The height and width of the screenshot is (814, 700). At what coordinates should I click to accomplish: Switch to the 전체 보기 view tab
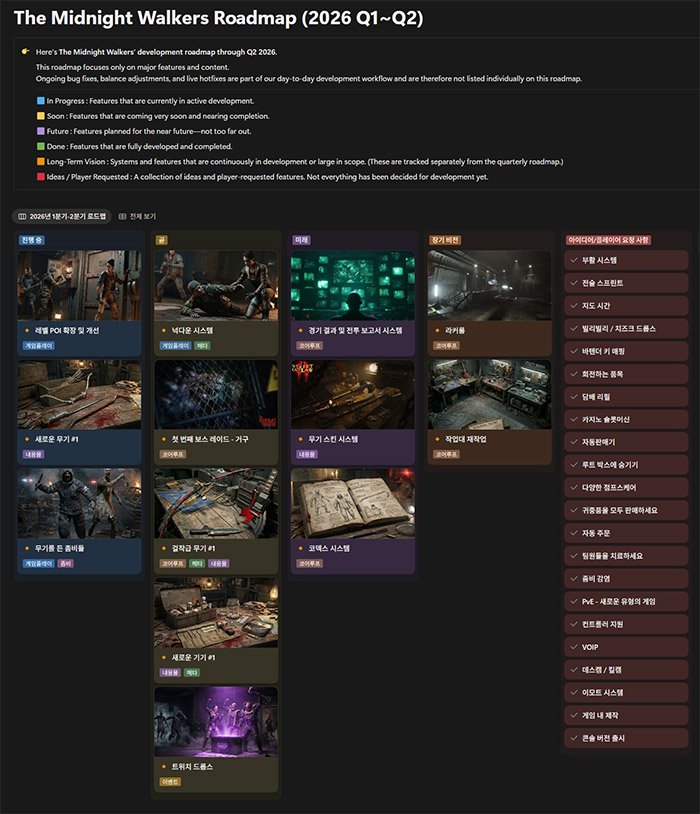[137, 216]
